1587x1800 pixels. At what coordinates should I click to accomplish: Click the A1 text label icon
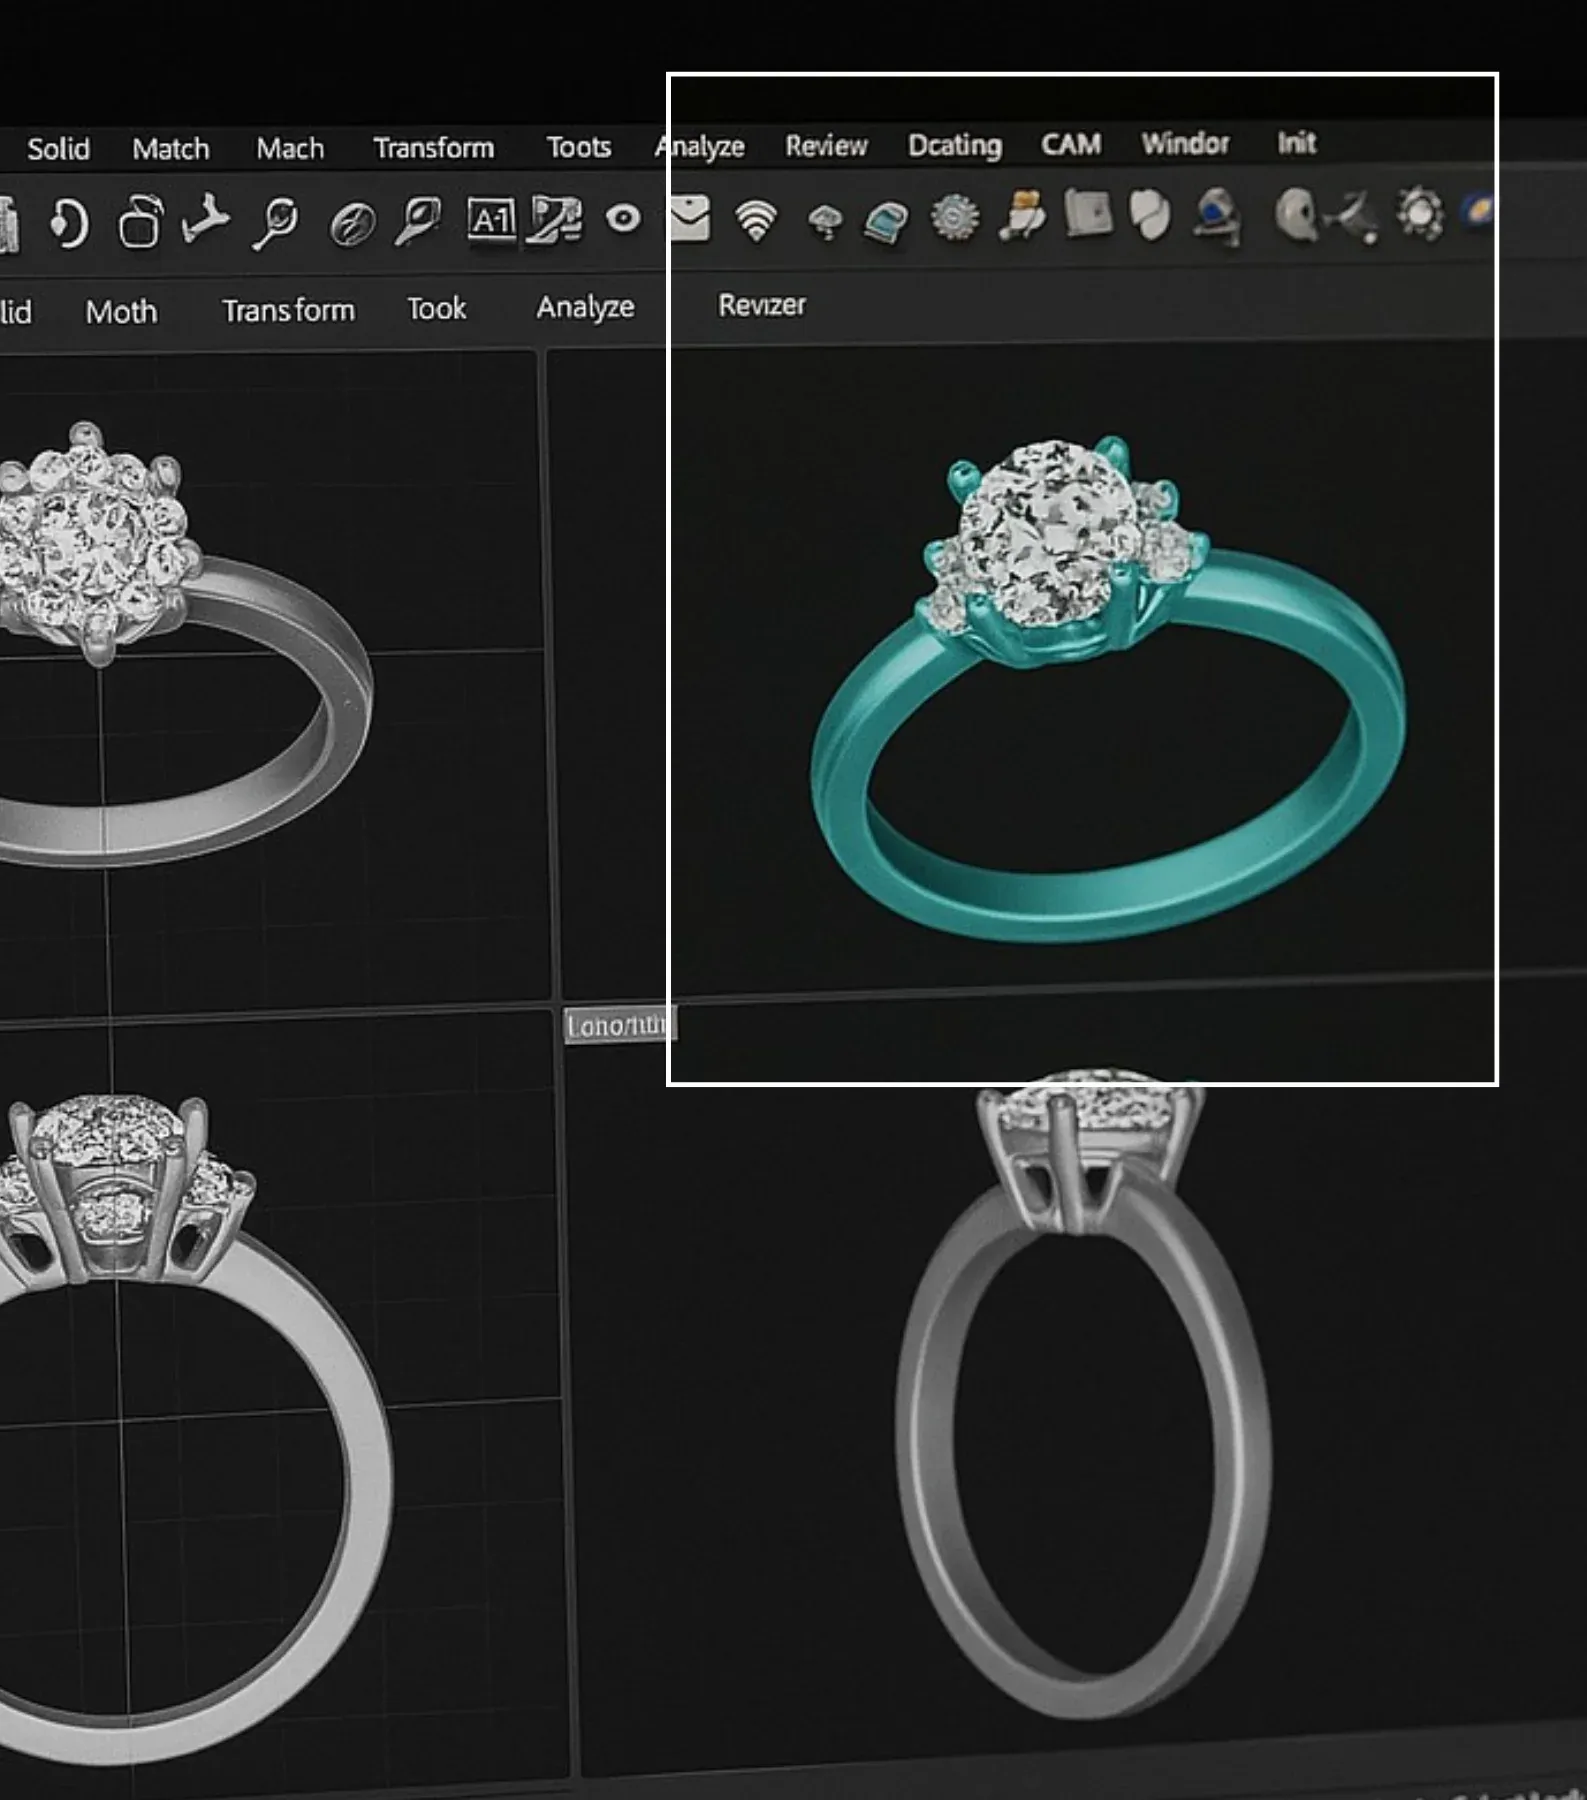click(x=491, y=220)
